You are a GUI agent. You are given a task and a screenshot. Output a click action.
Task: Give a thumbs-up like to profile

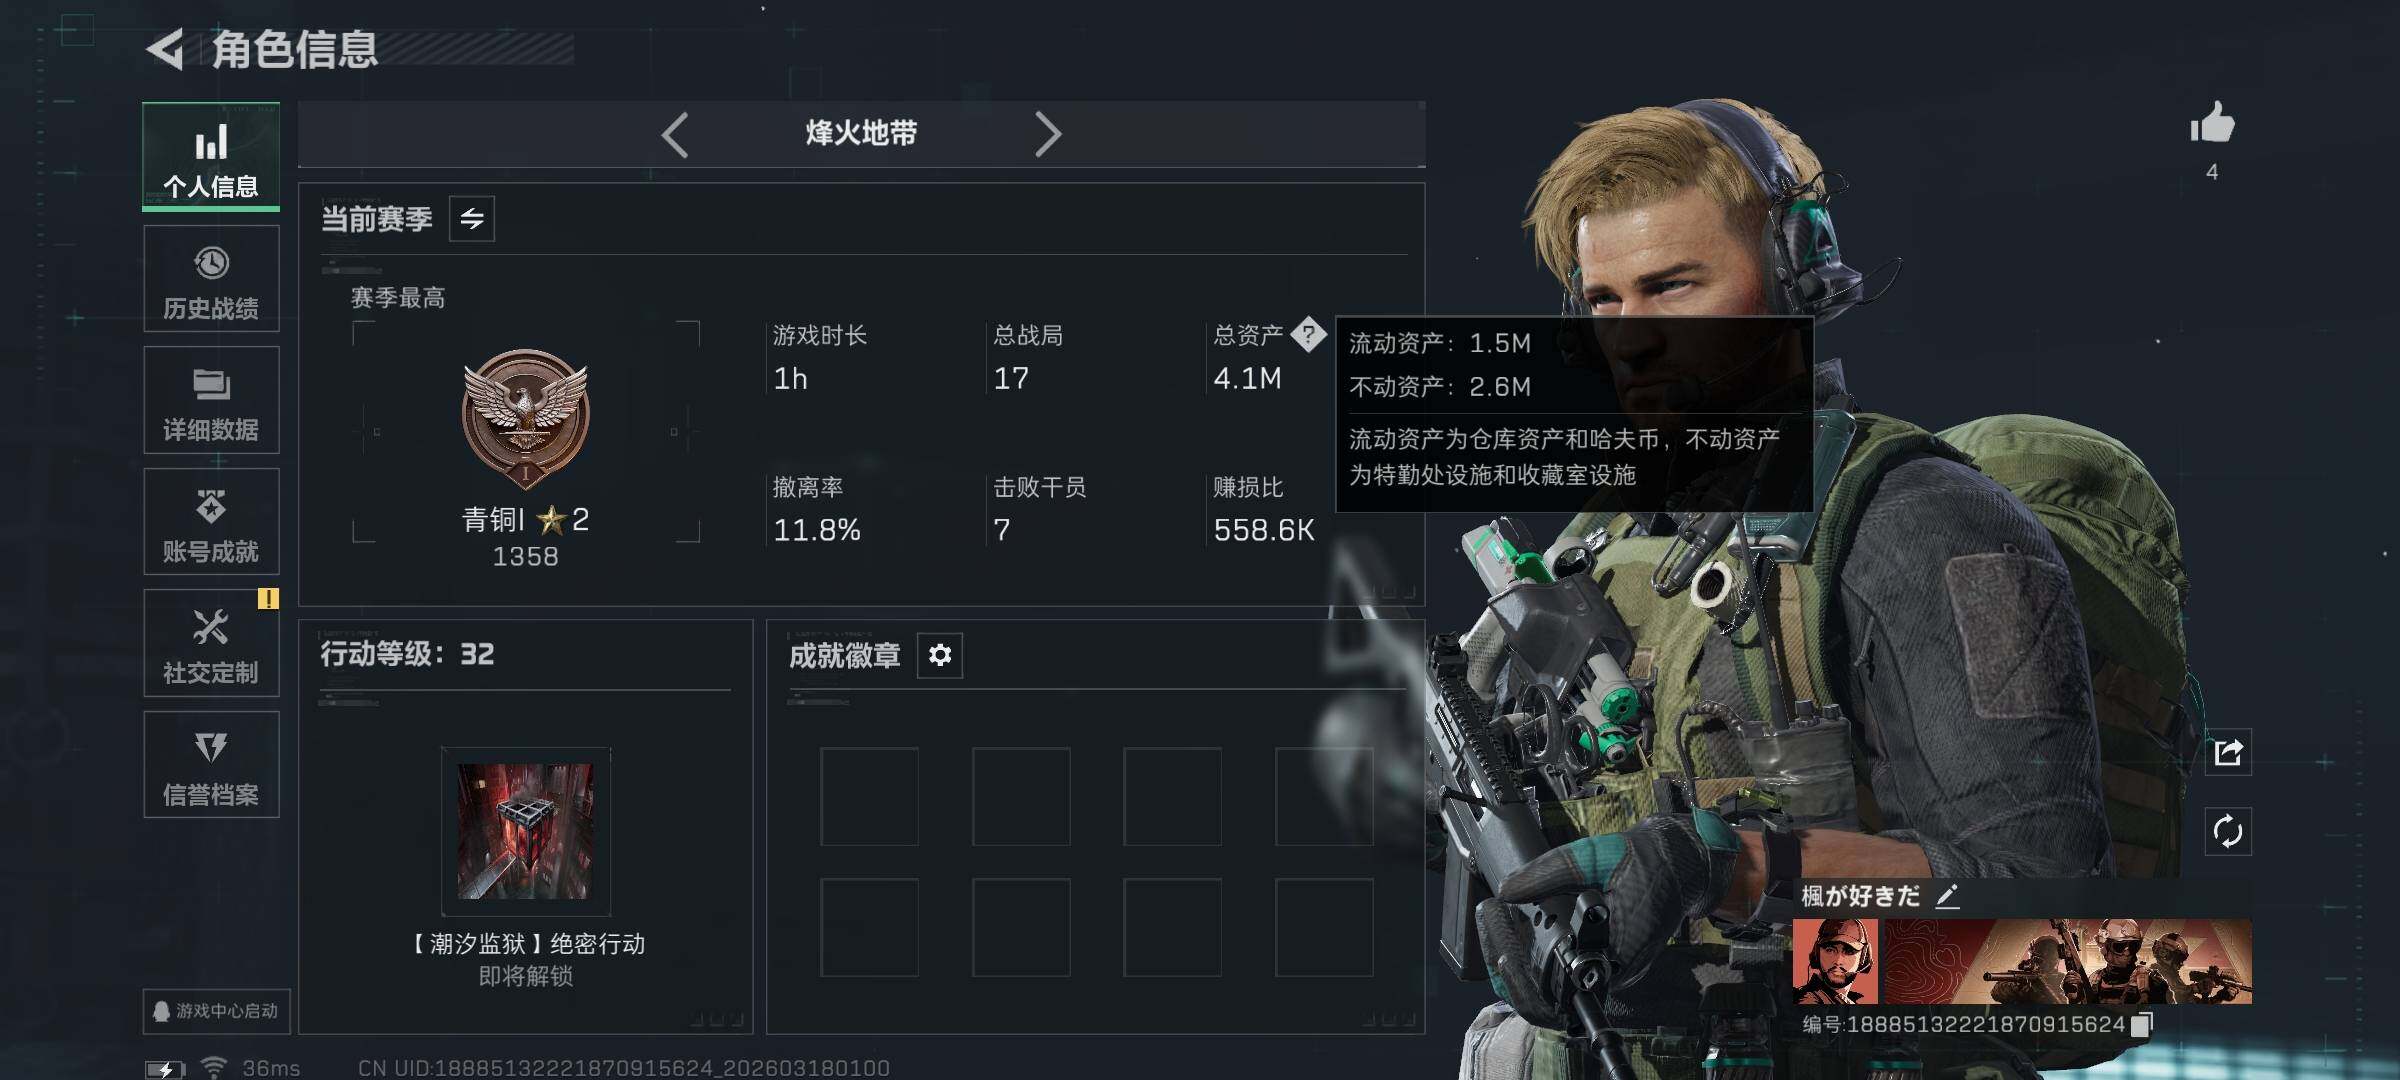(2212, 125)
